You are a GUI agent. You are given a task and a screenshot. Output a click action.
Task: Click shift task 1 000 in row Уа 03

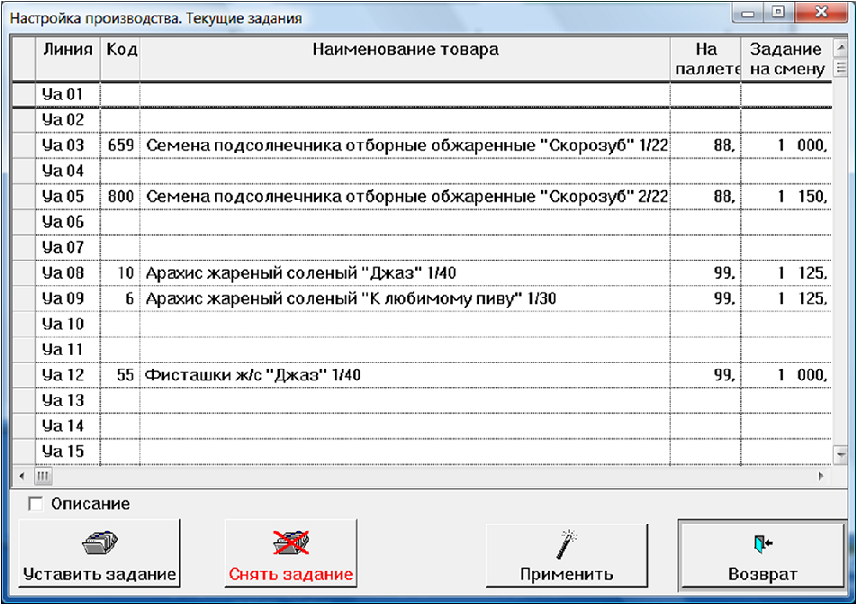(802, 145)
